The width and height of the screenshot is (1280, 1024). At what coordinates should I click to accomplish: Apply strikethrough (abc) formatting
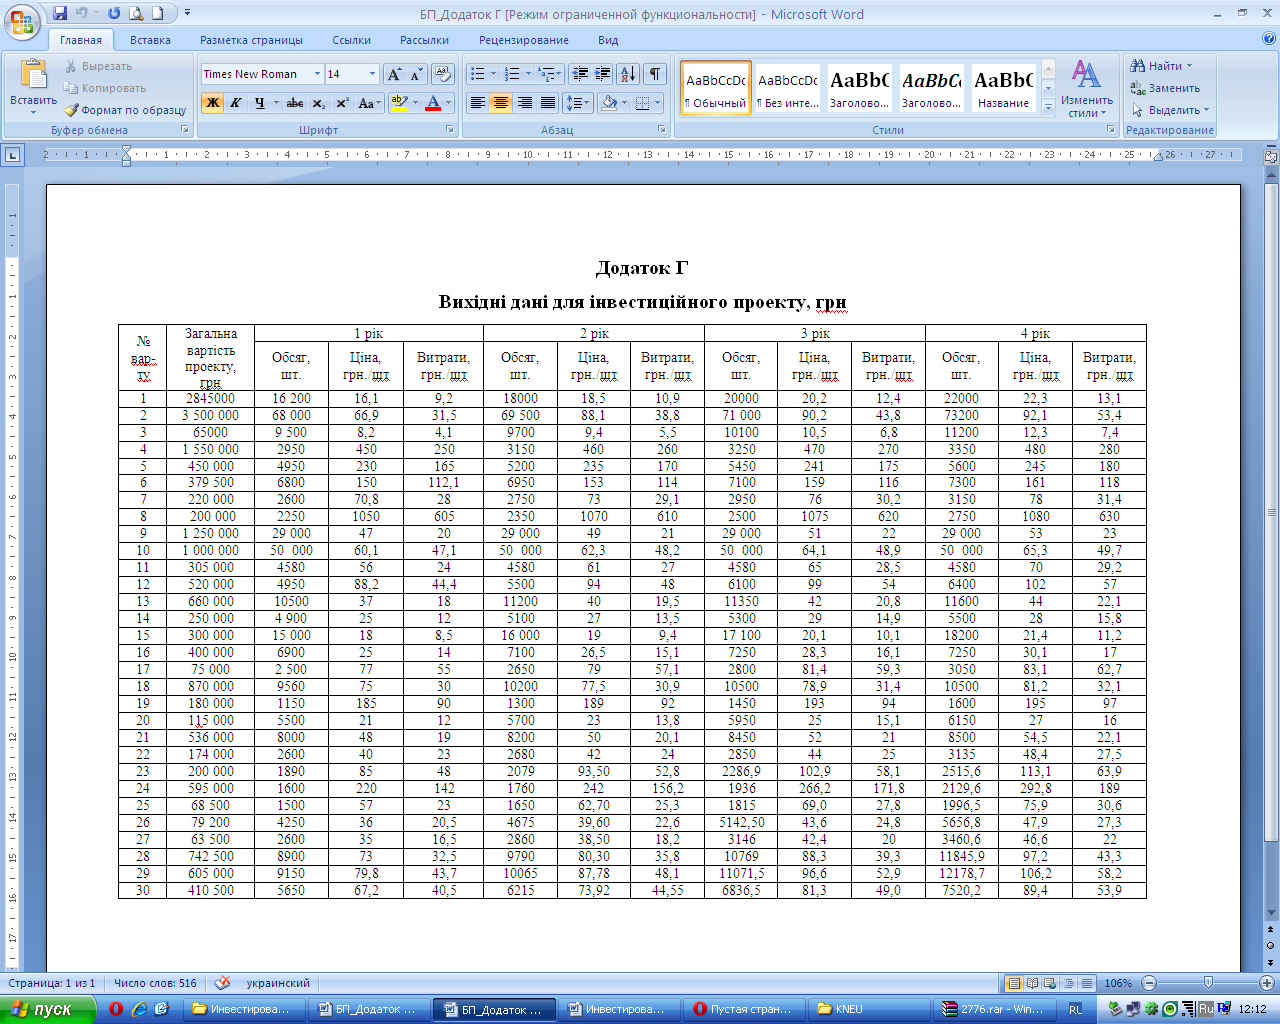point(294,103)
